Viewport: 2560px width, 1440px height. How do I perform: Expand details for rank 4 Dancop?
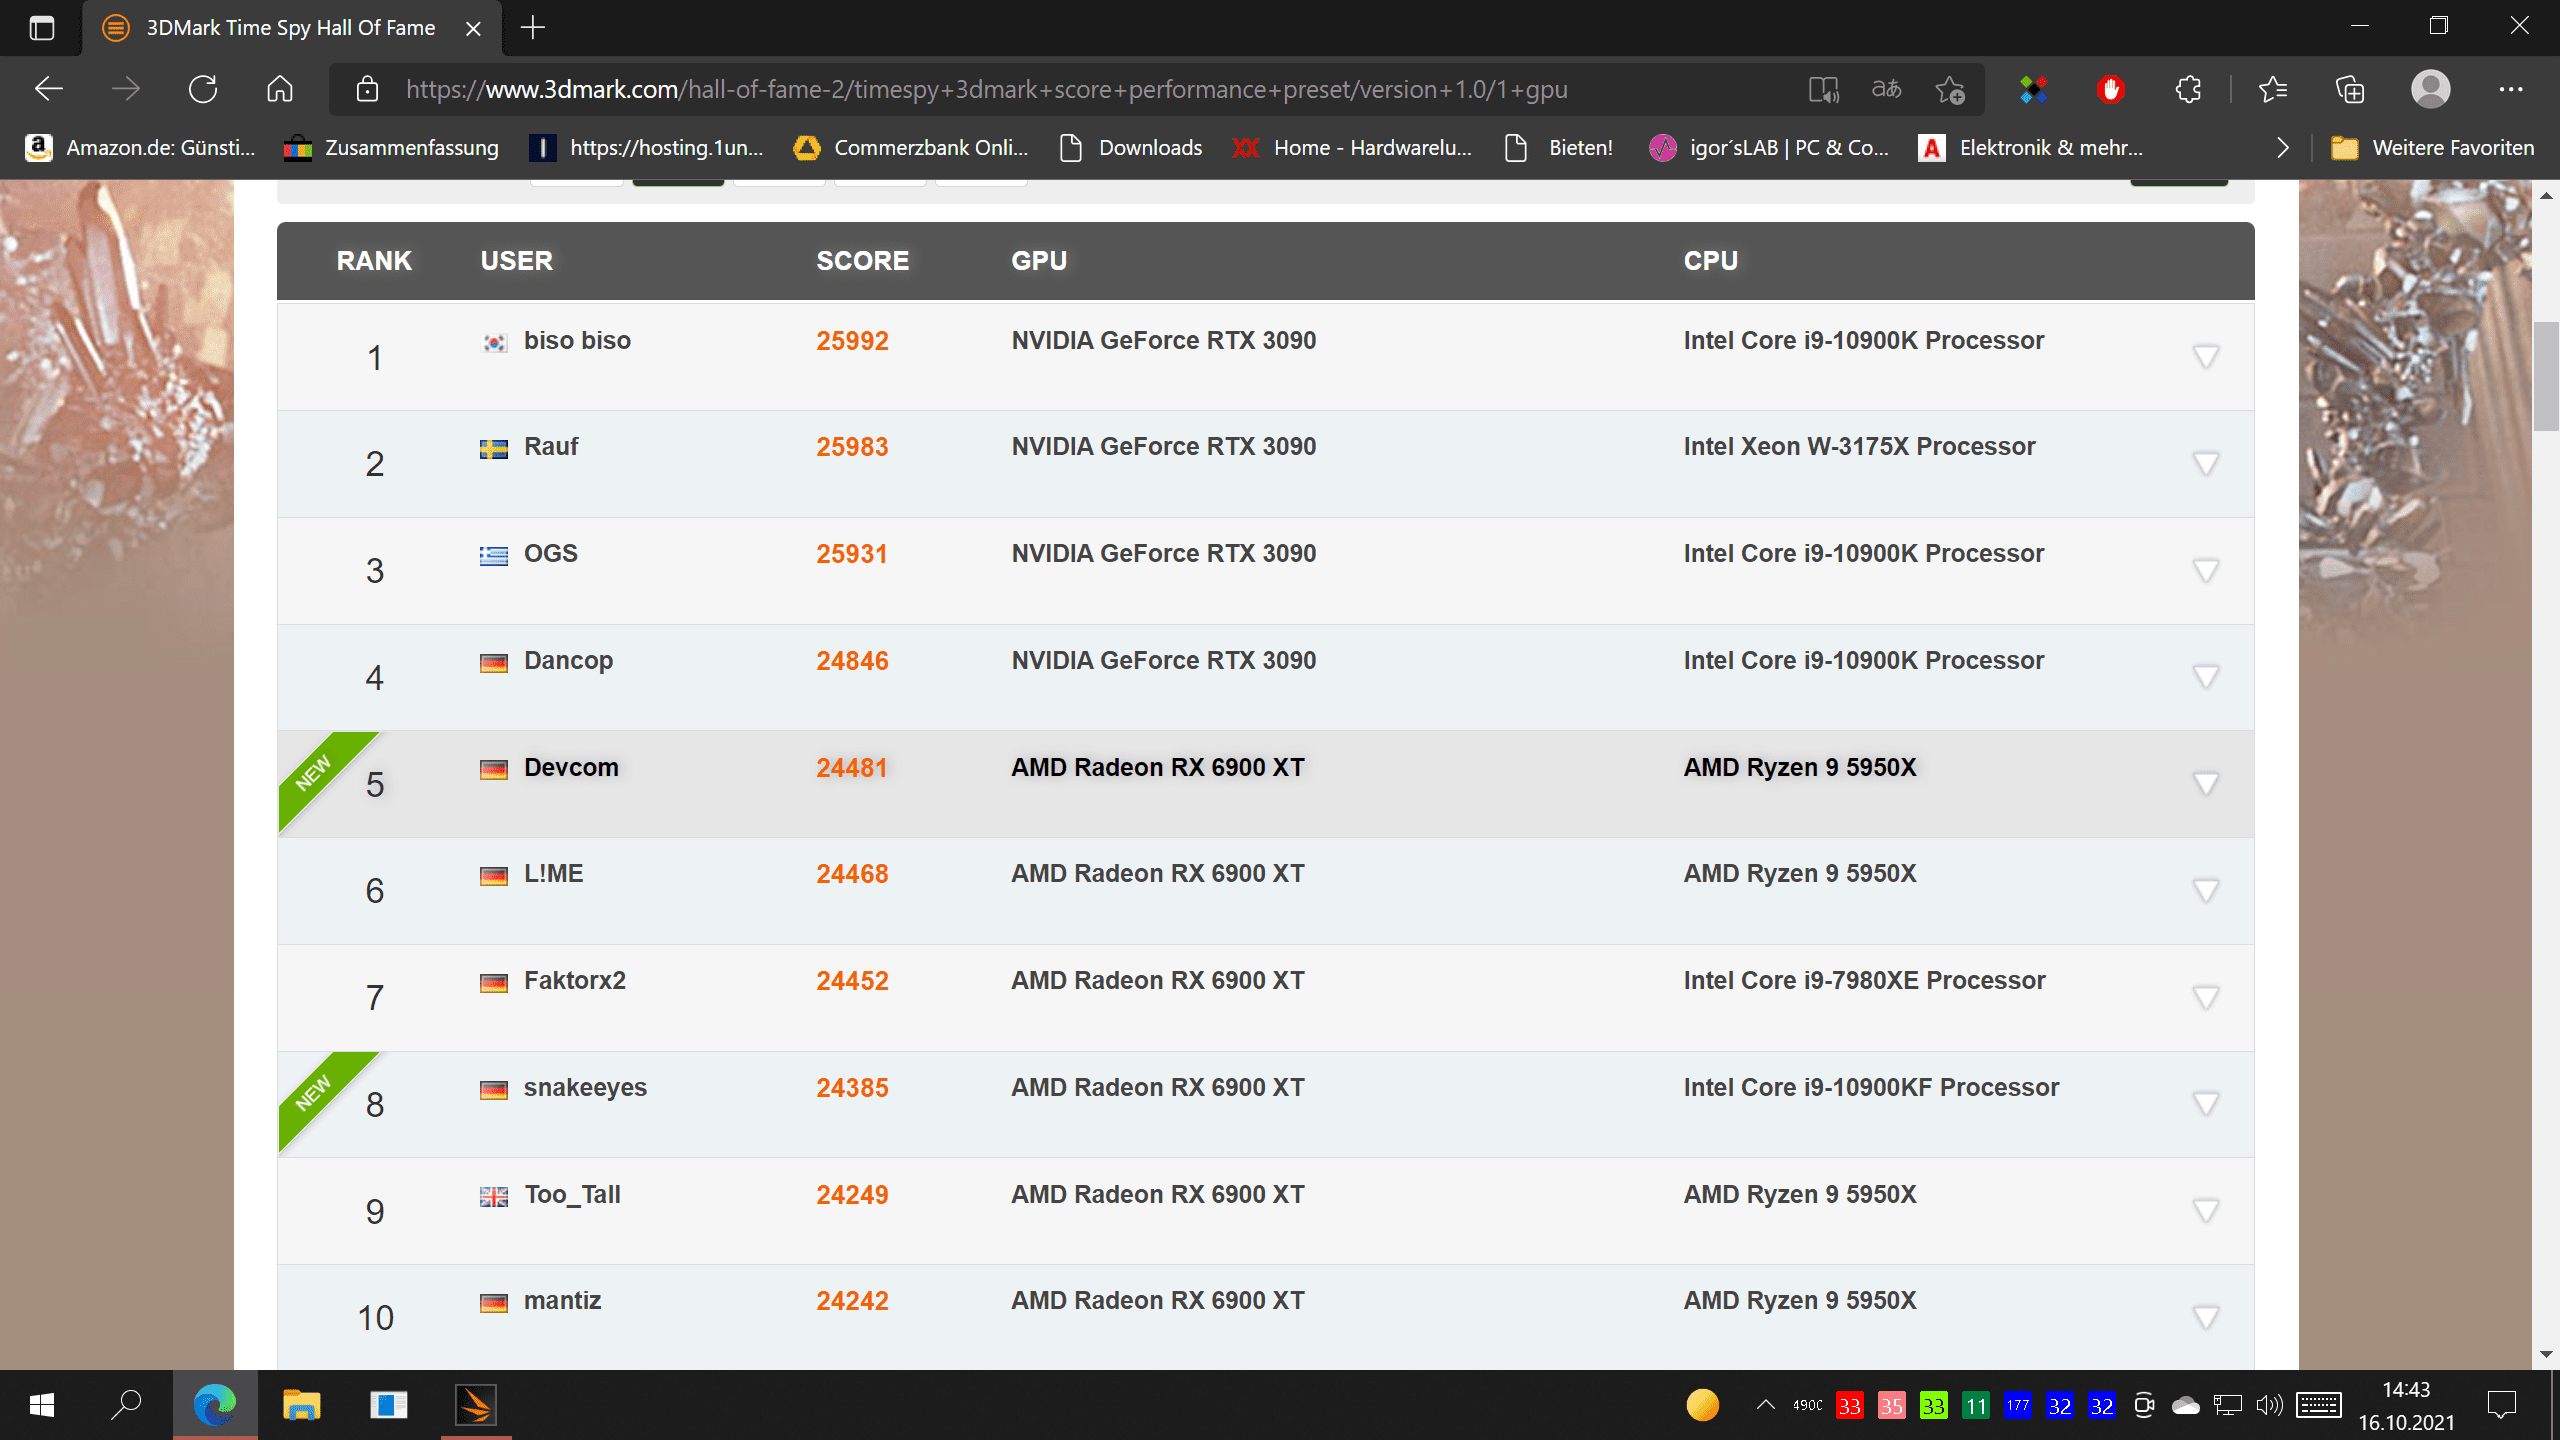(x=2206, y=677)
